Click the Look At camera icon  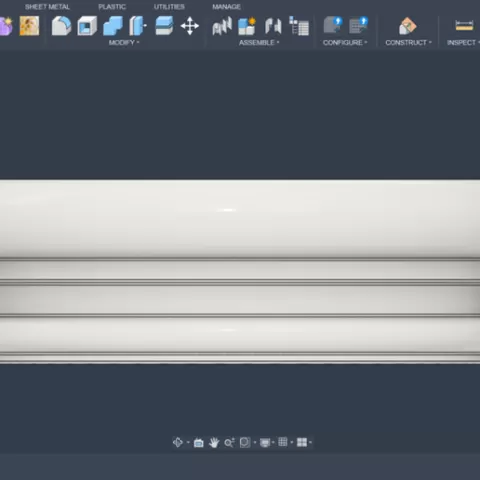point(198,443)
